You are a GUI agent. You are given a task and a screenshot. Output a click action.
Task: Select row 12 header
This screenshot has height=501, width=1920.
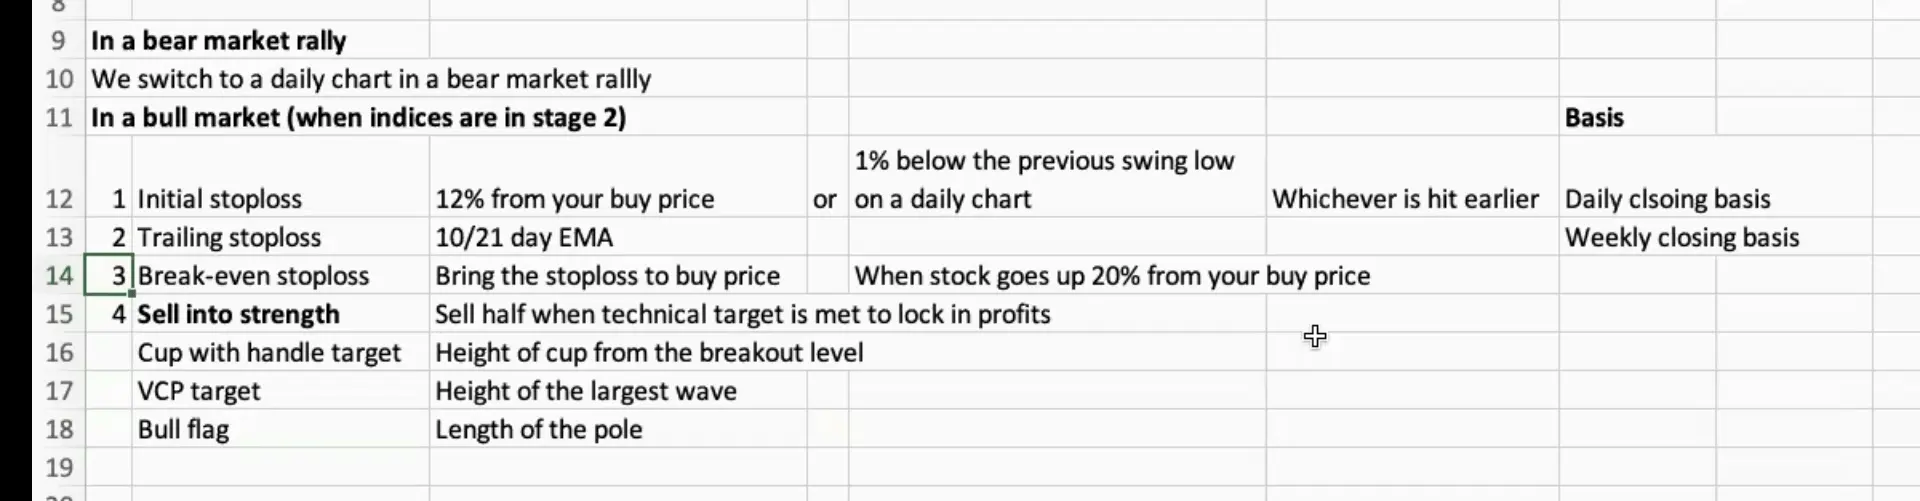[x=58, y=199]
